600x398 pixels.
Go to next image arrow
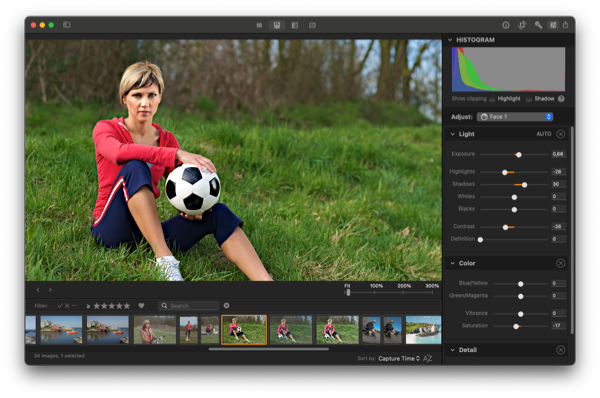tap(50, 290)
